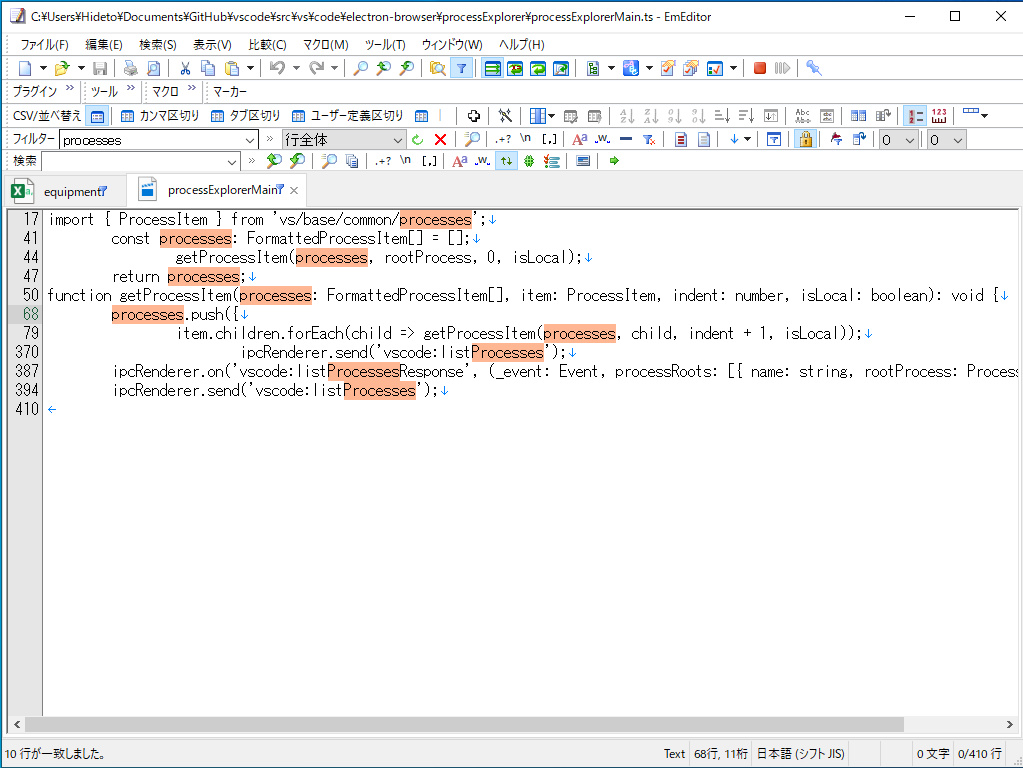1023x768 pixels.
Task: Click the Advanced filter window icon
Action: (774, 139)
